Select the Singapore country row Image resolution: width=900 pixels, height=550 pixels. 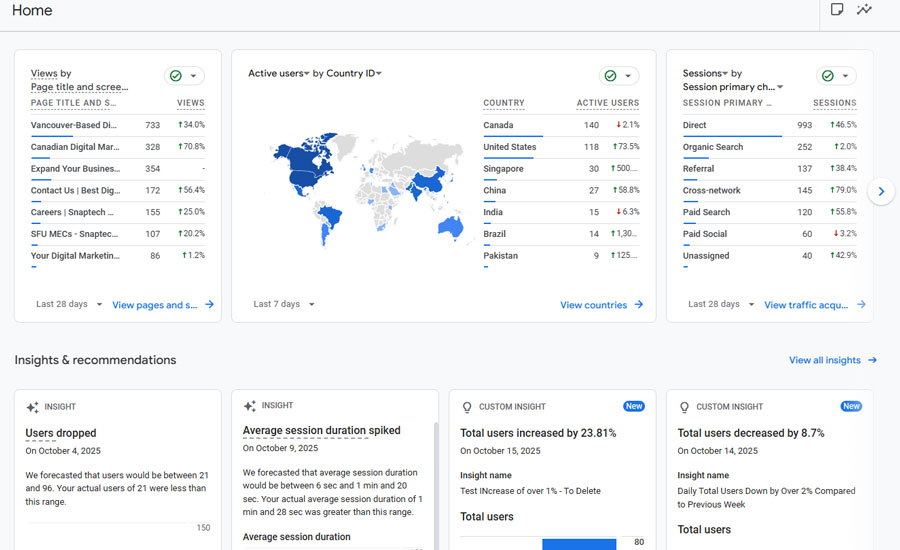pyautogui.click(x=561, y=169)
